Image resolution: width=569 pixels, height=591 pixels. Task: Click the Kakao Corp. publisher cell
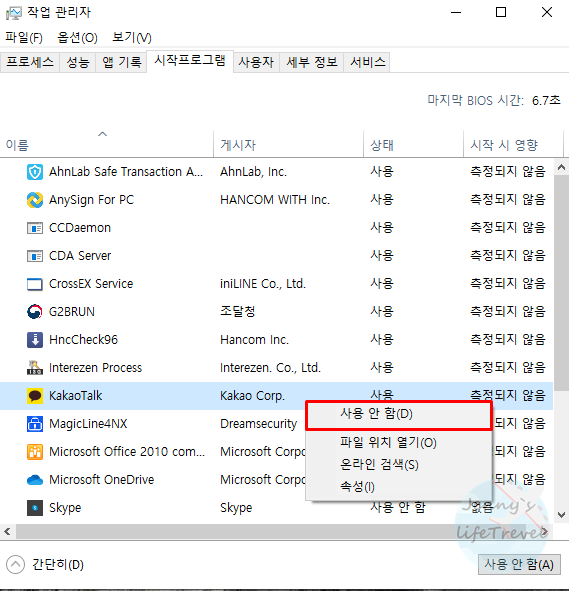point(252,396)
